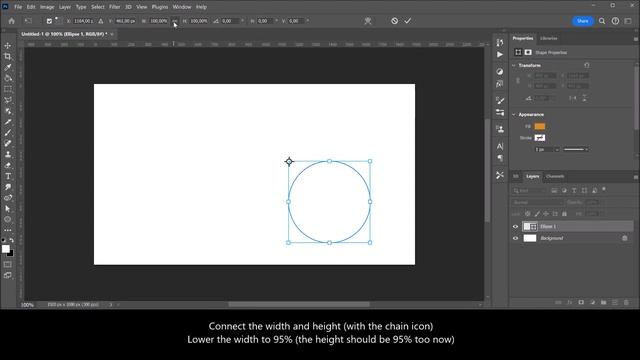
Task: Open the Search magnifier icon at top right
Action: (602, 21)
